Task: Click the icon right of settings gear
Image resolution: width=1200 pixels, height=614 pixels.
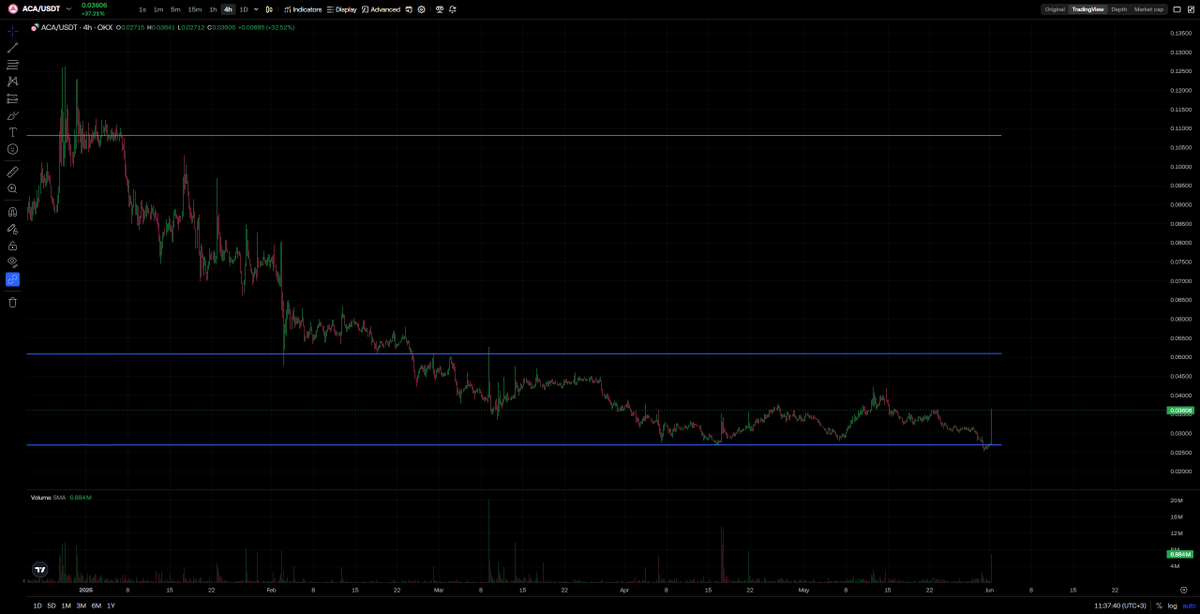Action: click(439, 9)
